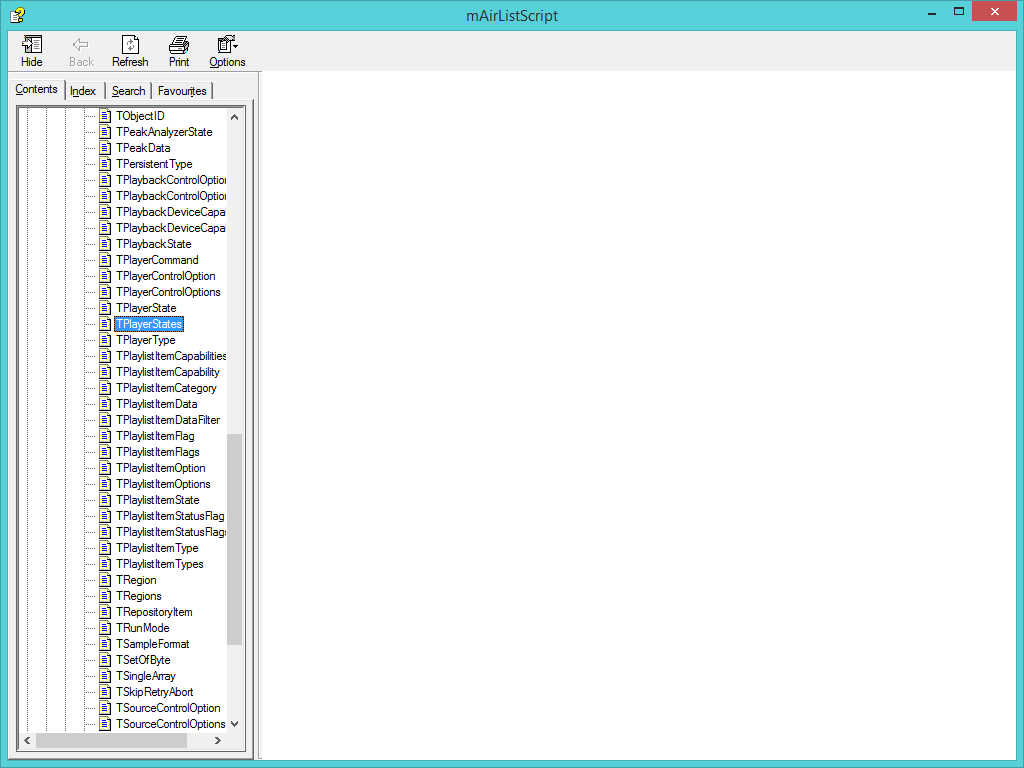Select TPlaylistItemTypes topic
Image resolution: width=1024 pixels, height=768 pixels.
pos(160,564)
